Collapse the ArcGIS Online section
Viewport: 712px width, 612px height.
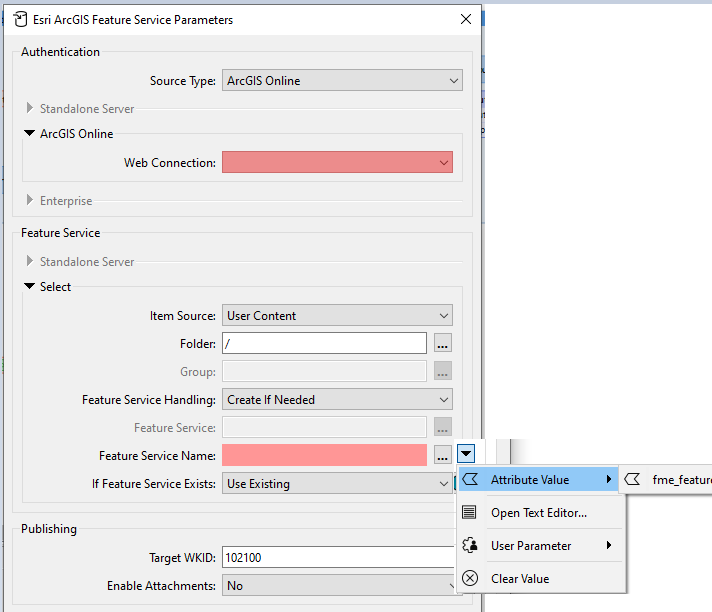[x=30, y=133]
